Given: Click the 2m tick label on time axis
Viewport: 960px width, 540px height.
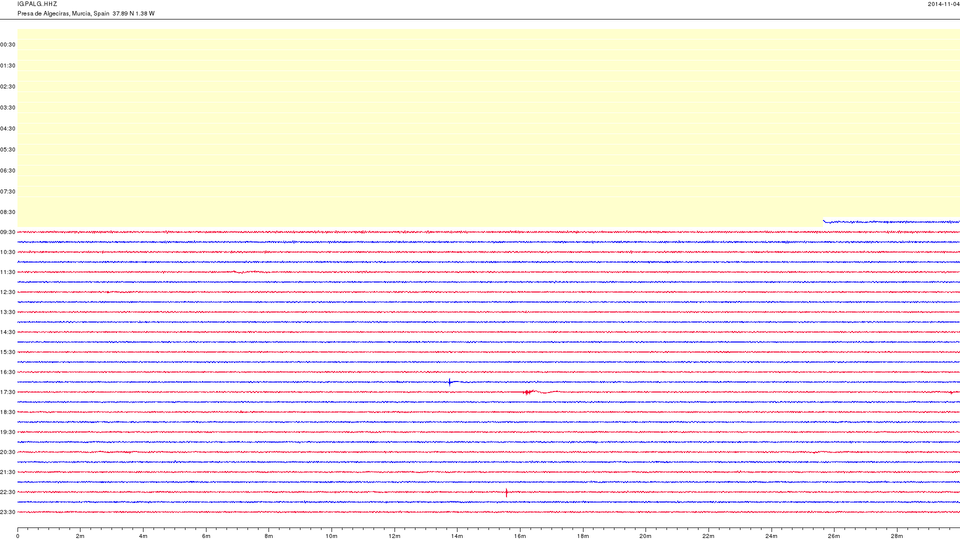Looking at the screenshot, I should tap(80, 536).
